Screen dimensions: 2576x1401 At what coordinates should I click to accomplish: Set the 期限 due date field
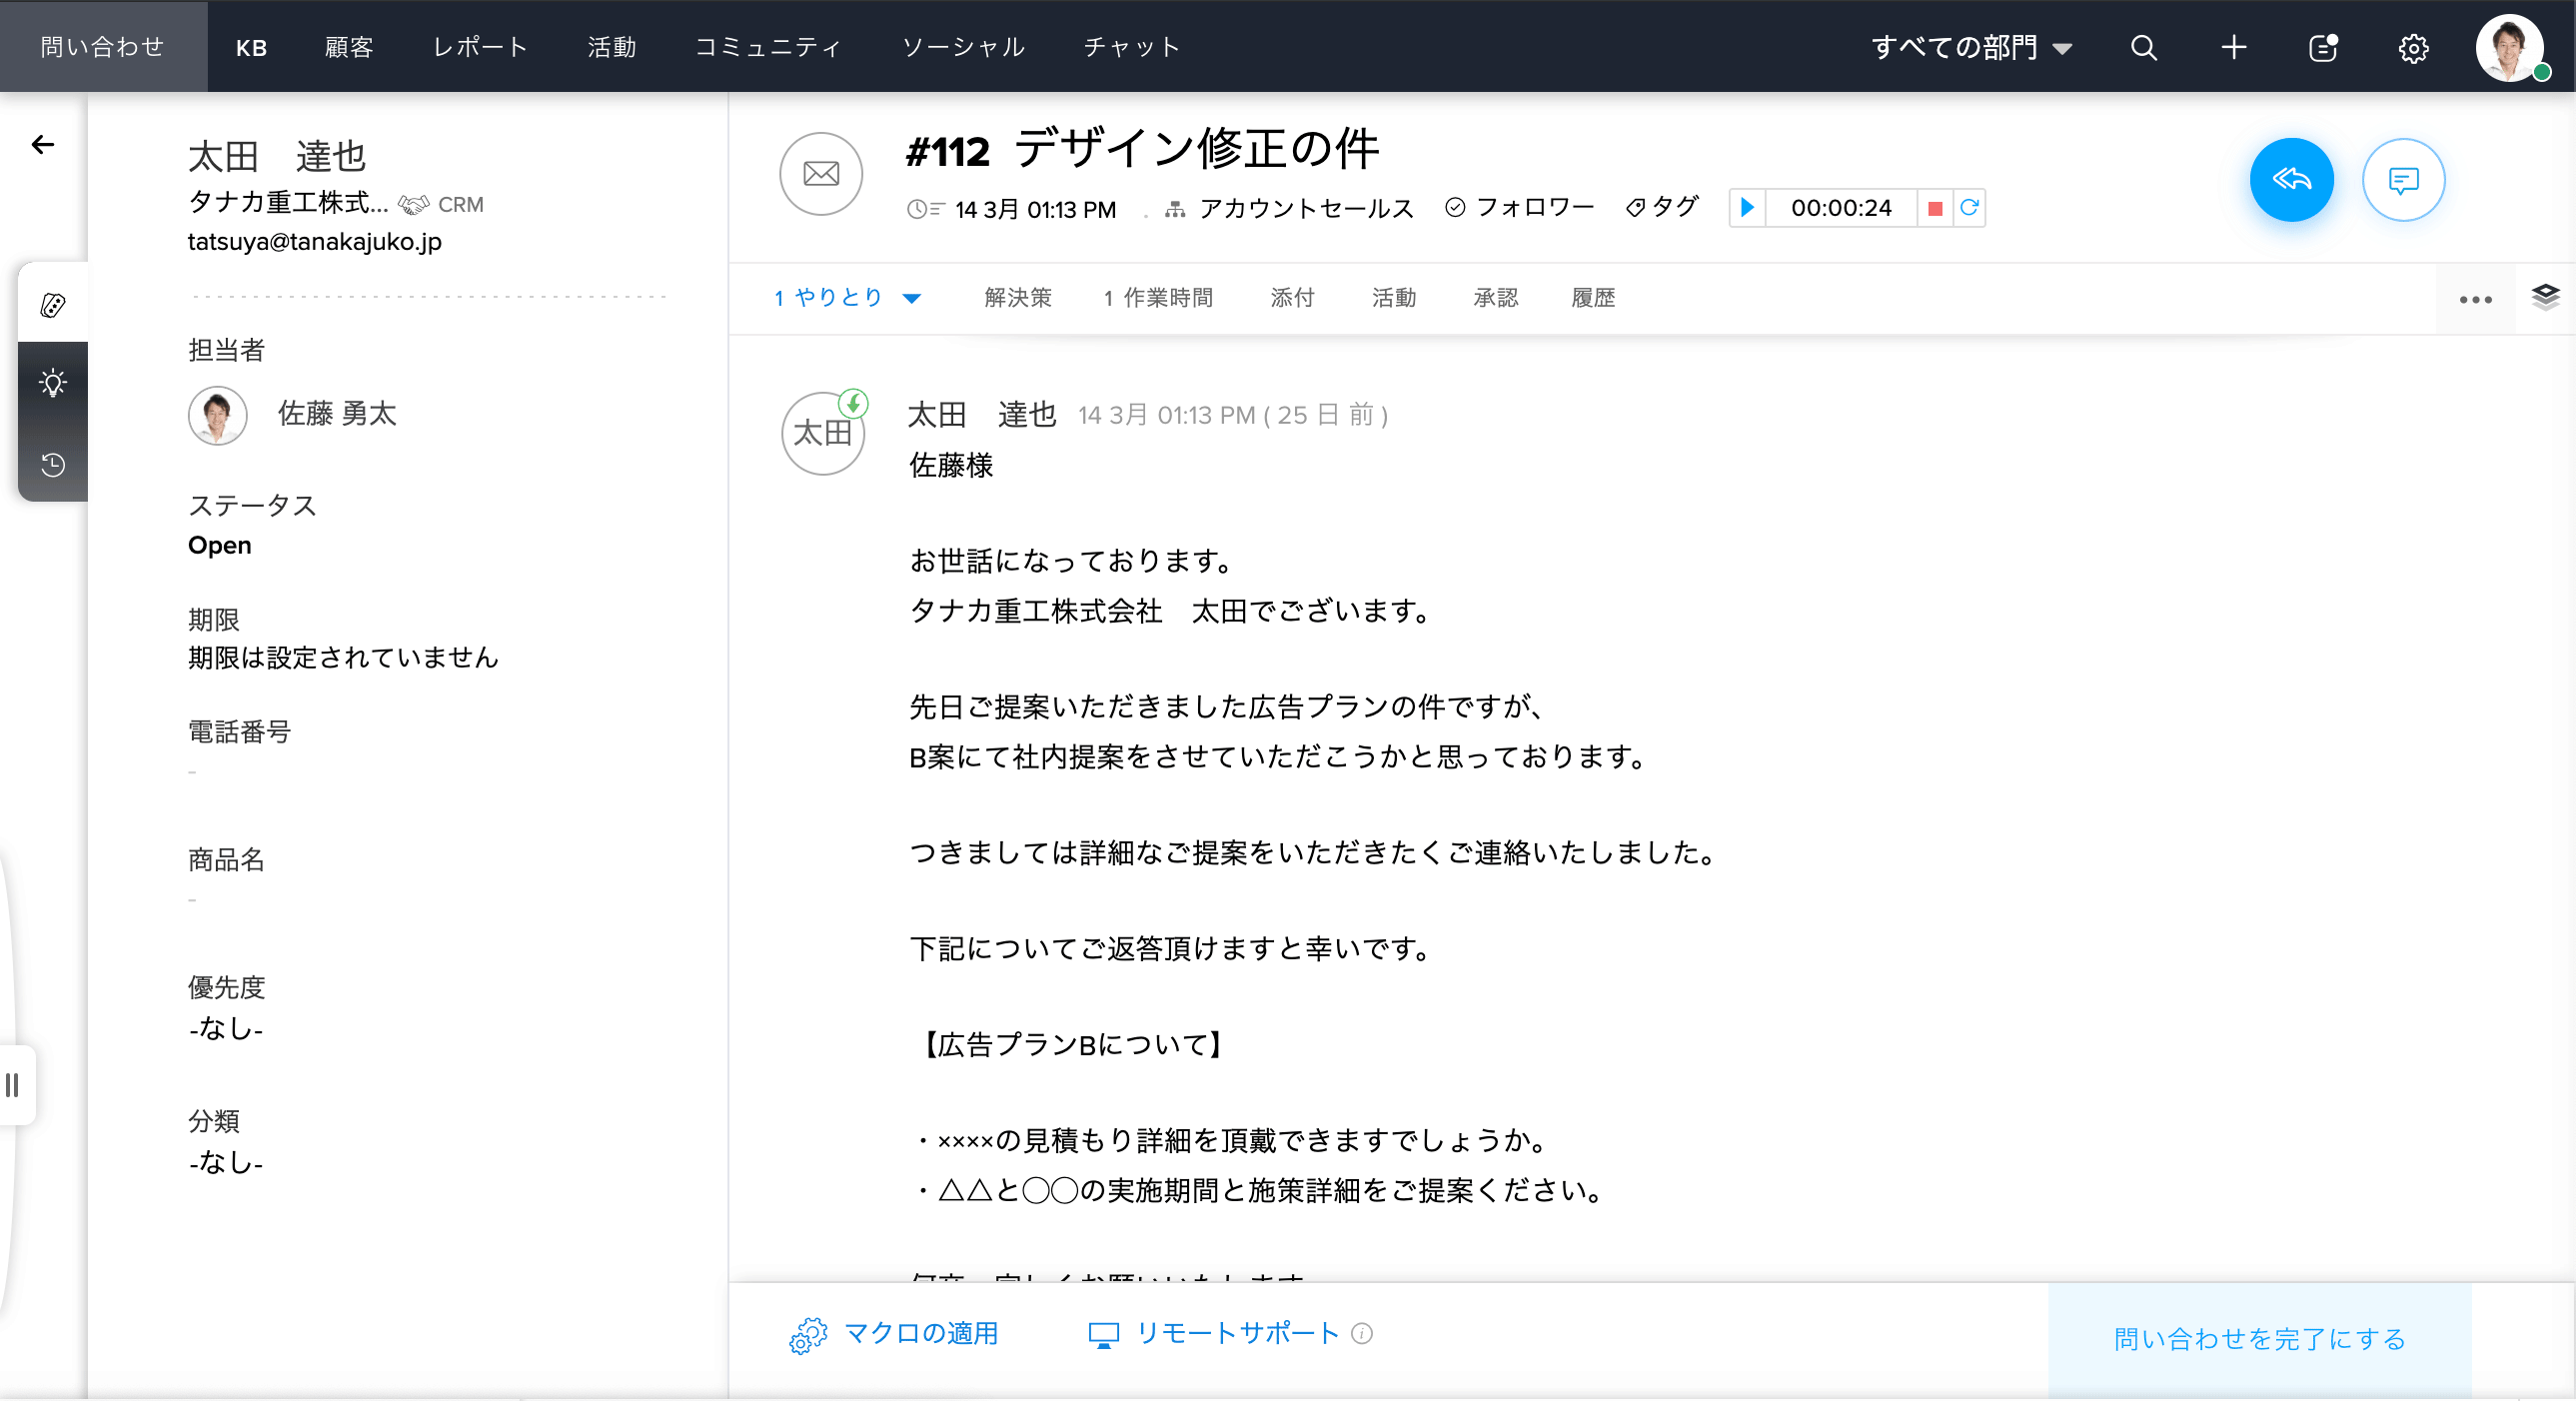(x=343, y=658)
